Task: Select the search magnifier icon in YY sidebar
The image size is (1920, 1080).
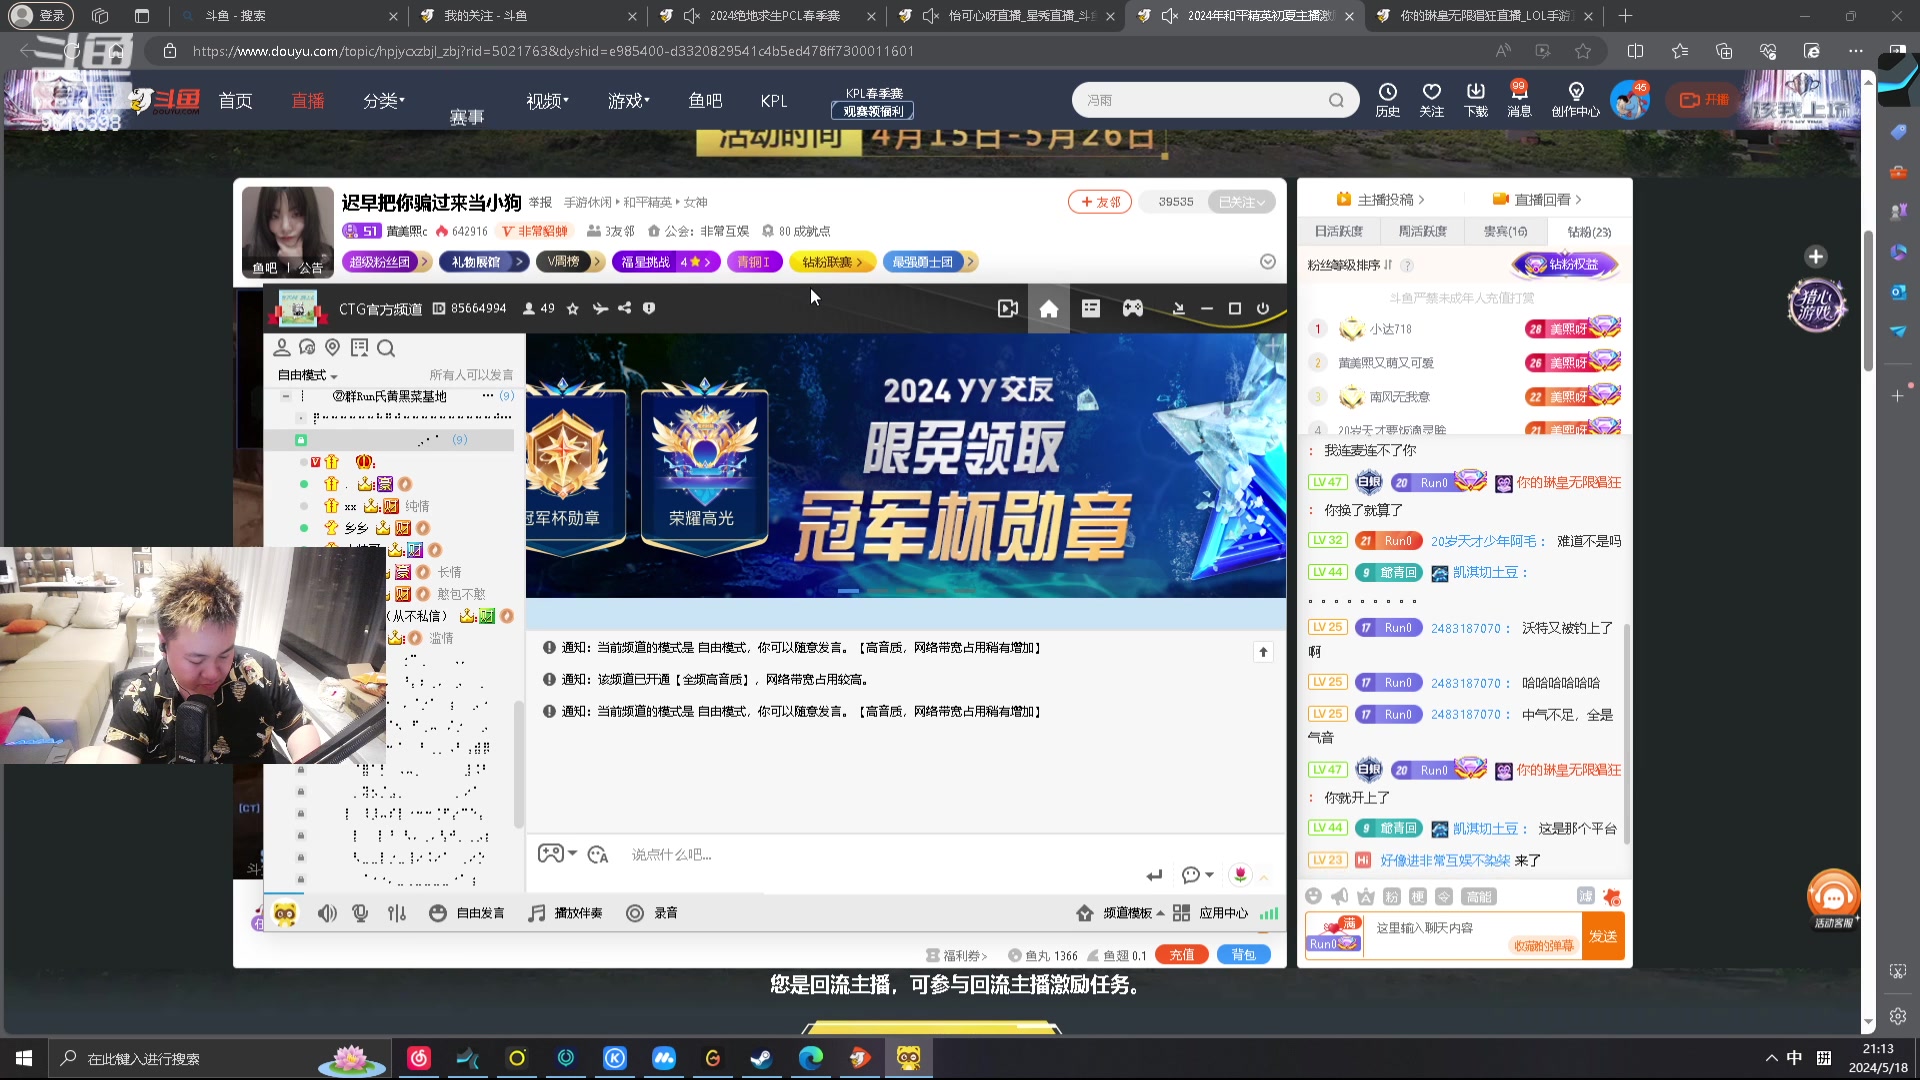Action: (386, 348)
